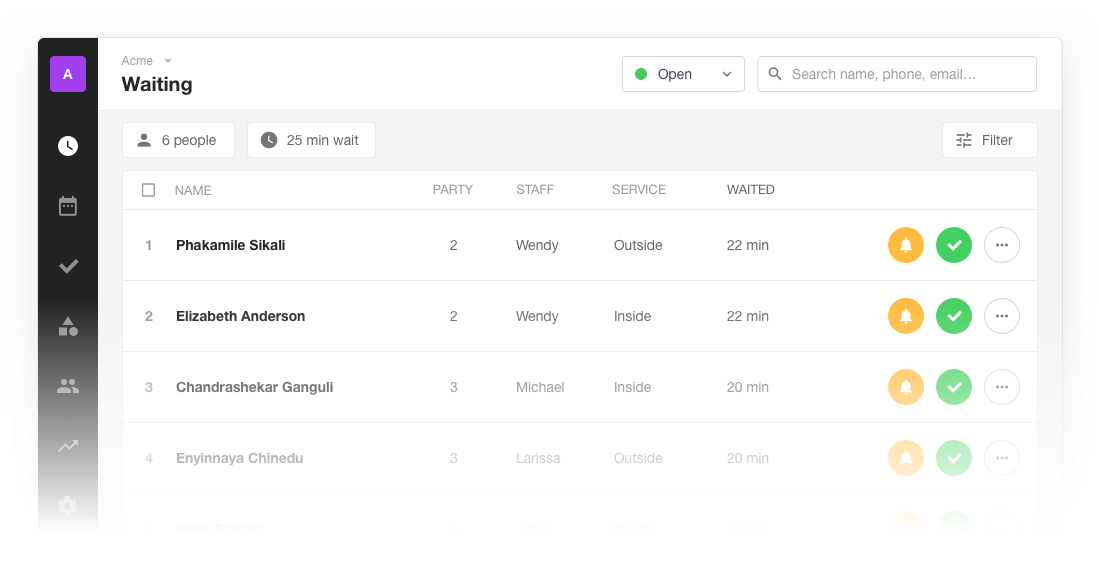The width and height of the screenshot is (1100, 567).
Task: Open the customers people icon in sidebar
Action: (x=68, y=386)
